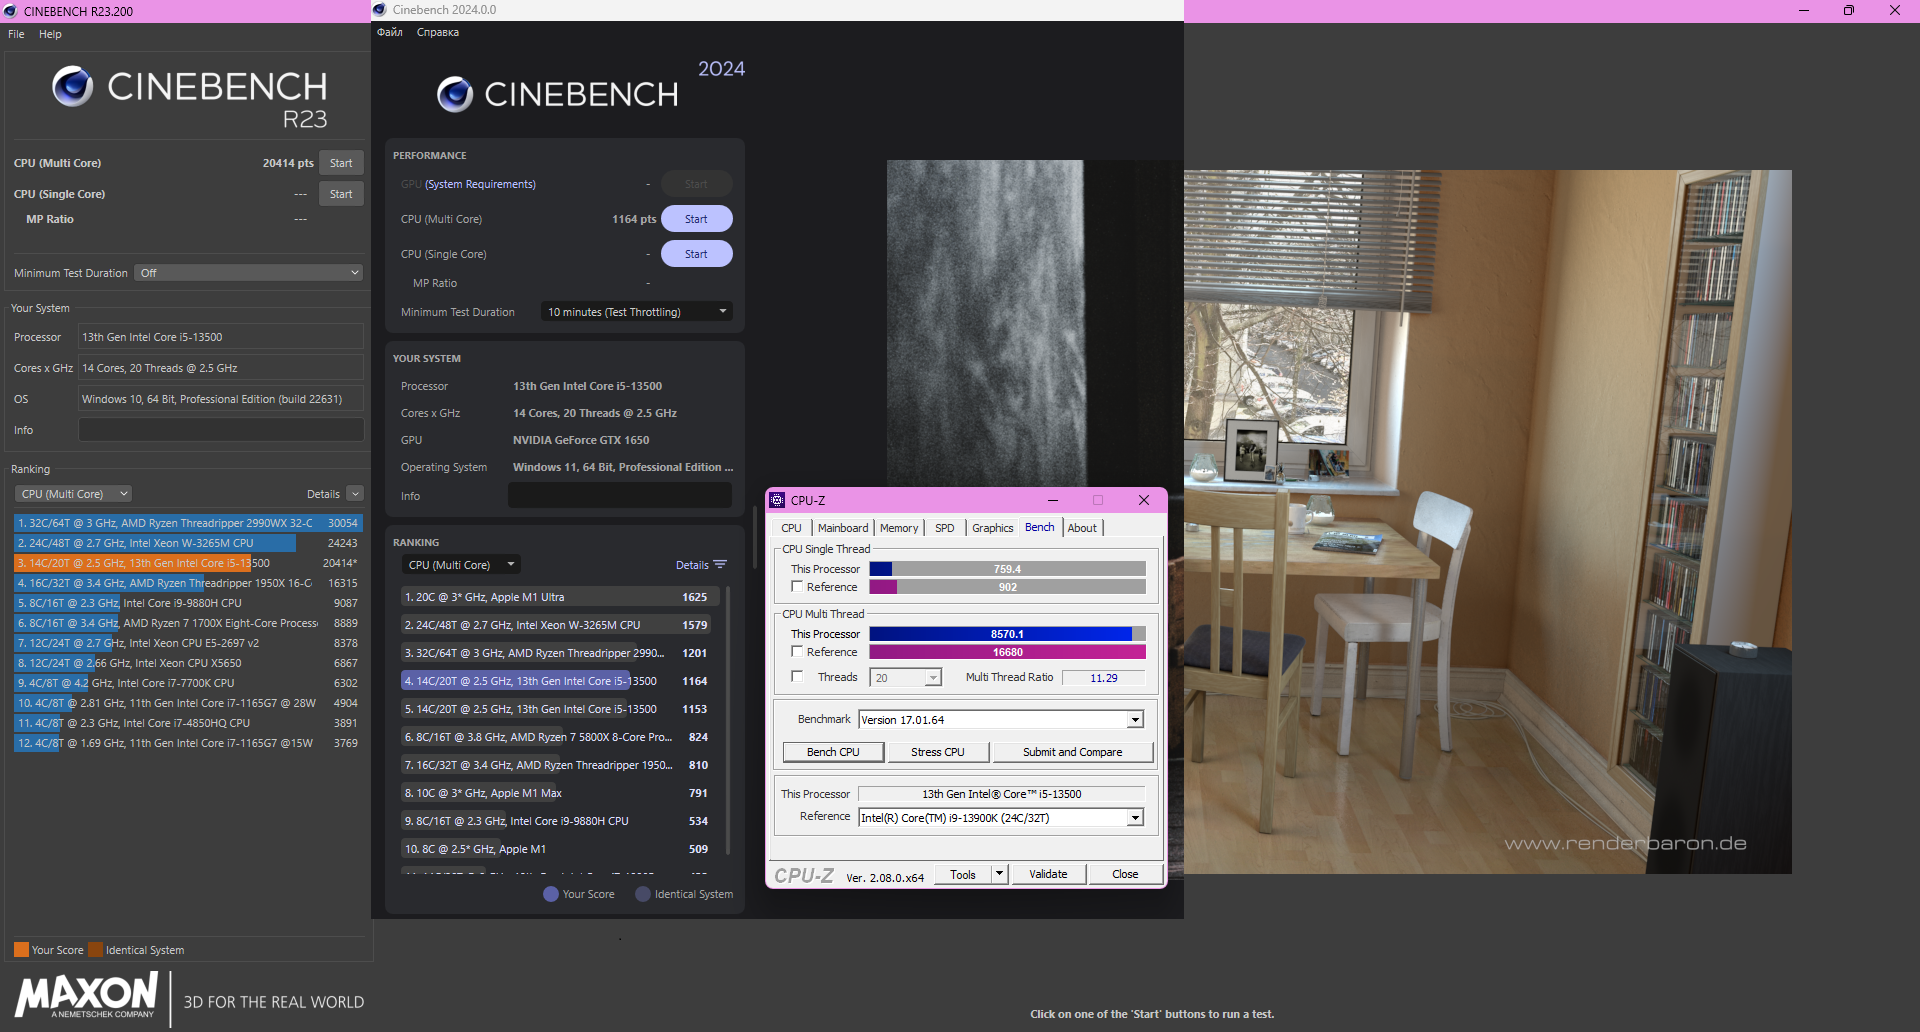
Task: Select Cinebench 2024 ranking row with score 1164
Action: (560, 681)
